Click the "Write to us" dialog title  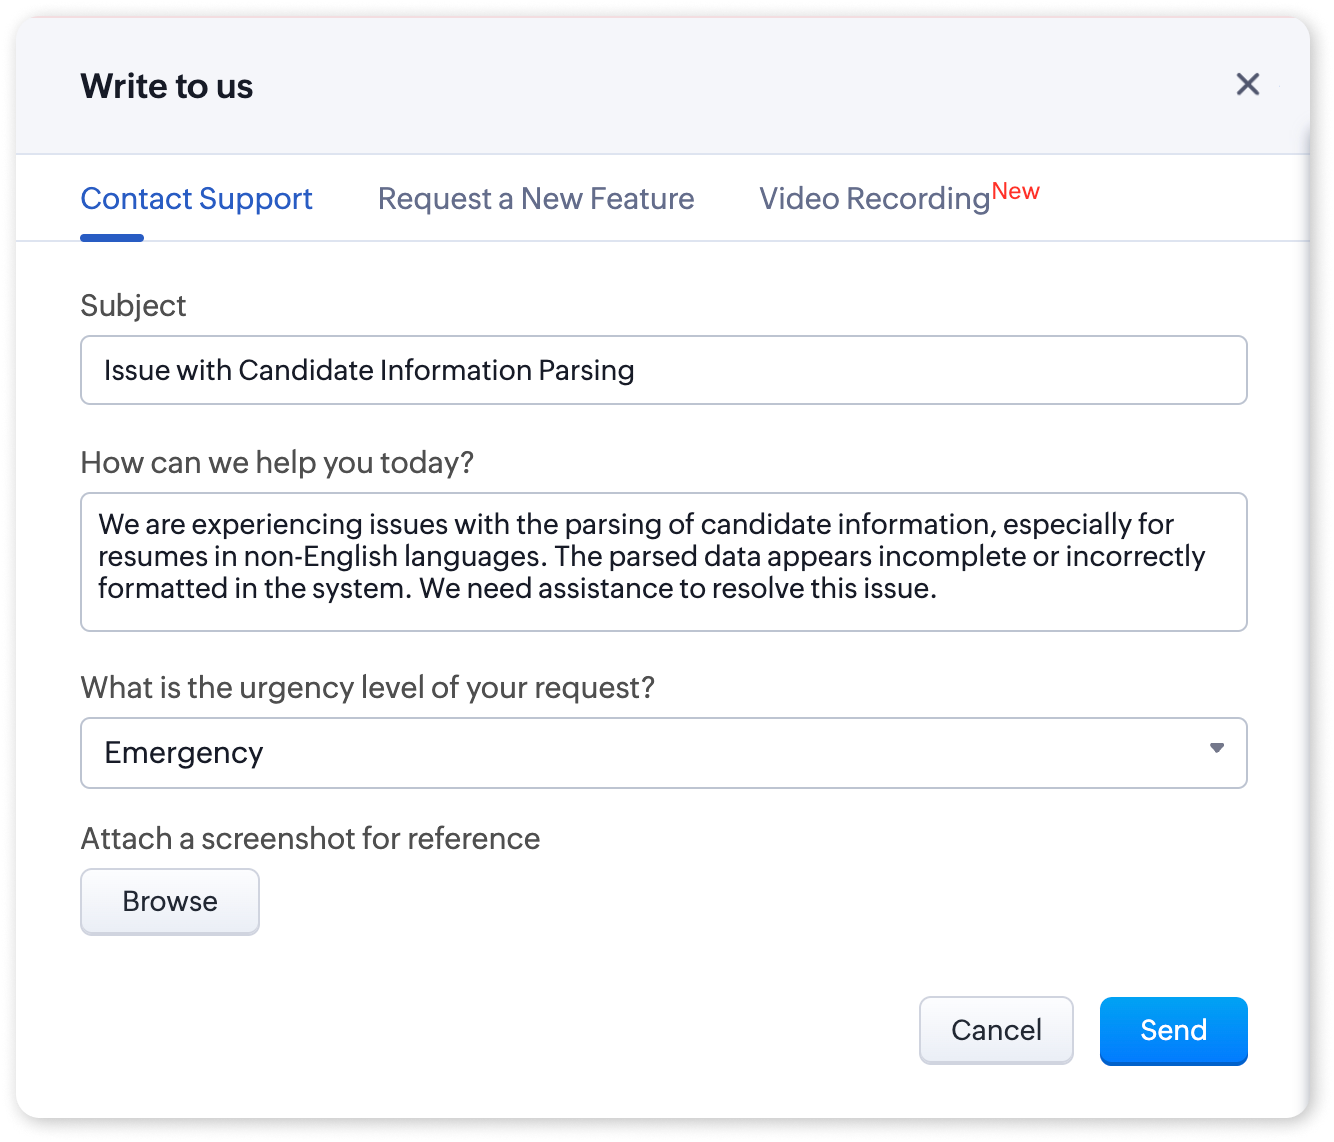(x=167, y=86)
